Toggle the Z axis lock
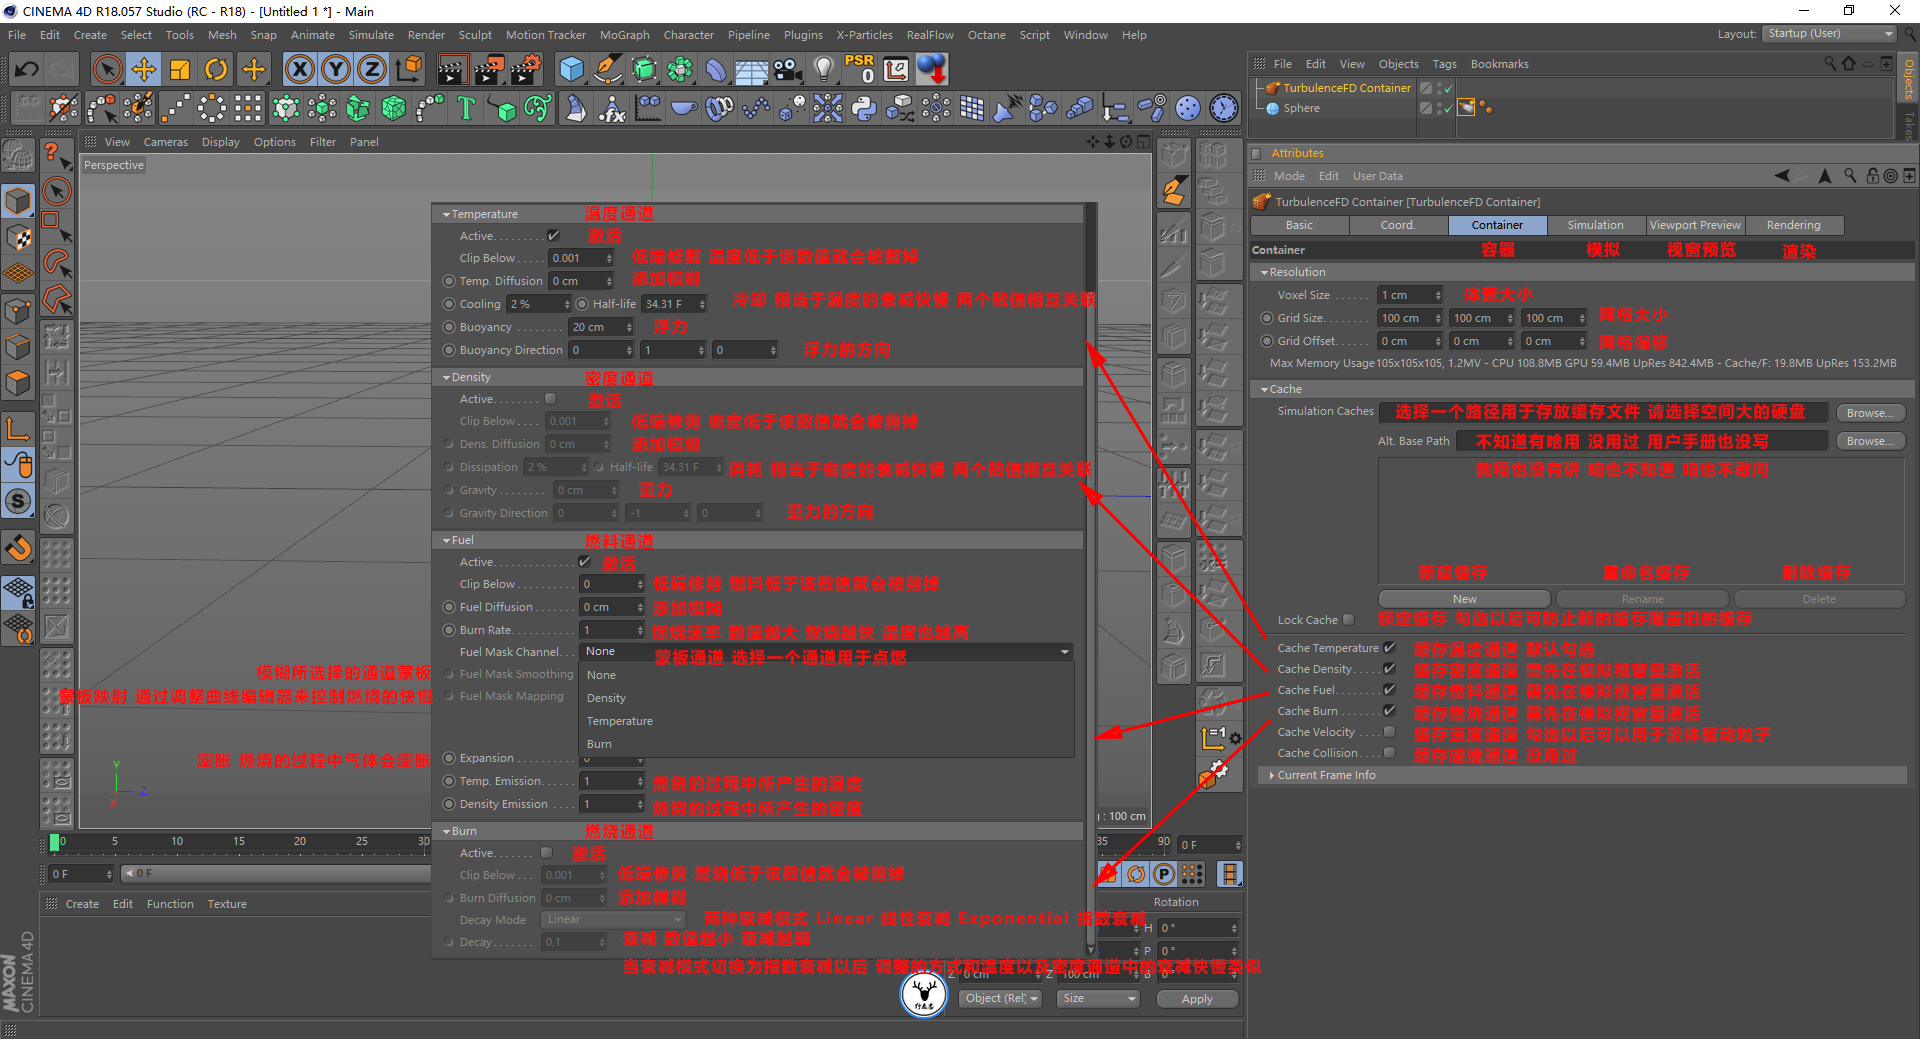Viewport: 1920px width, 1039px height. [x=372, y=69]
